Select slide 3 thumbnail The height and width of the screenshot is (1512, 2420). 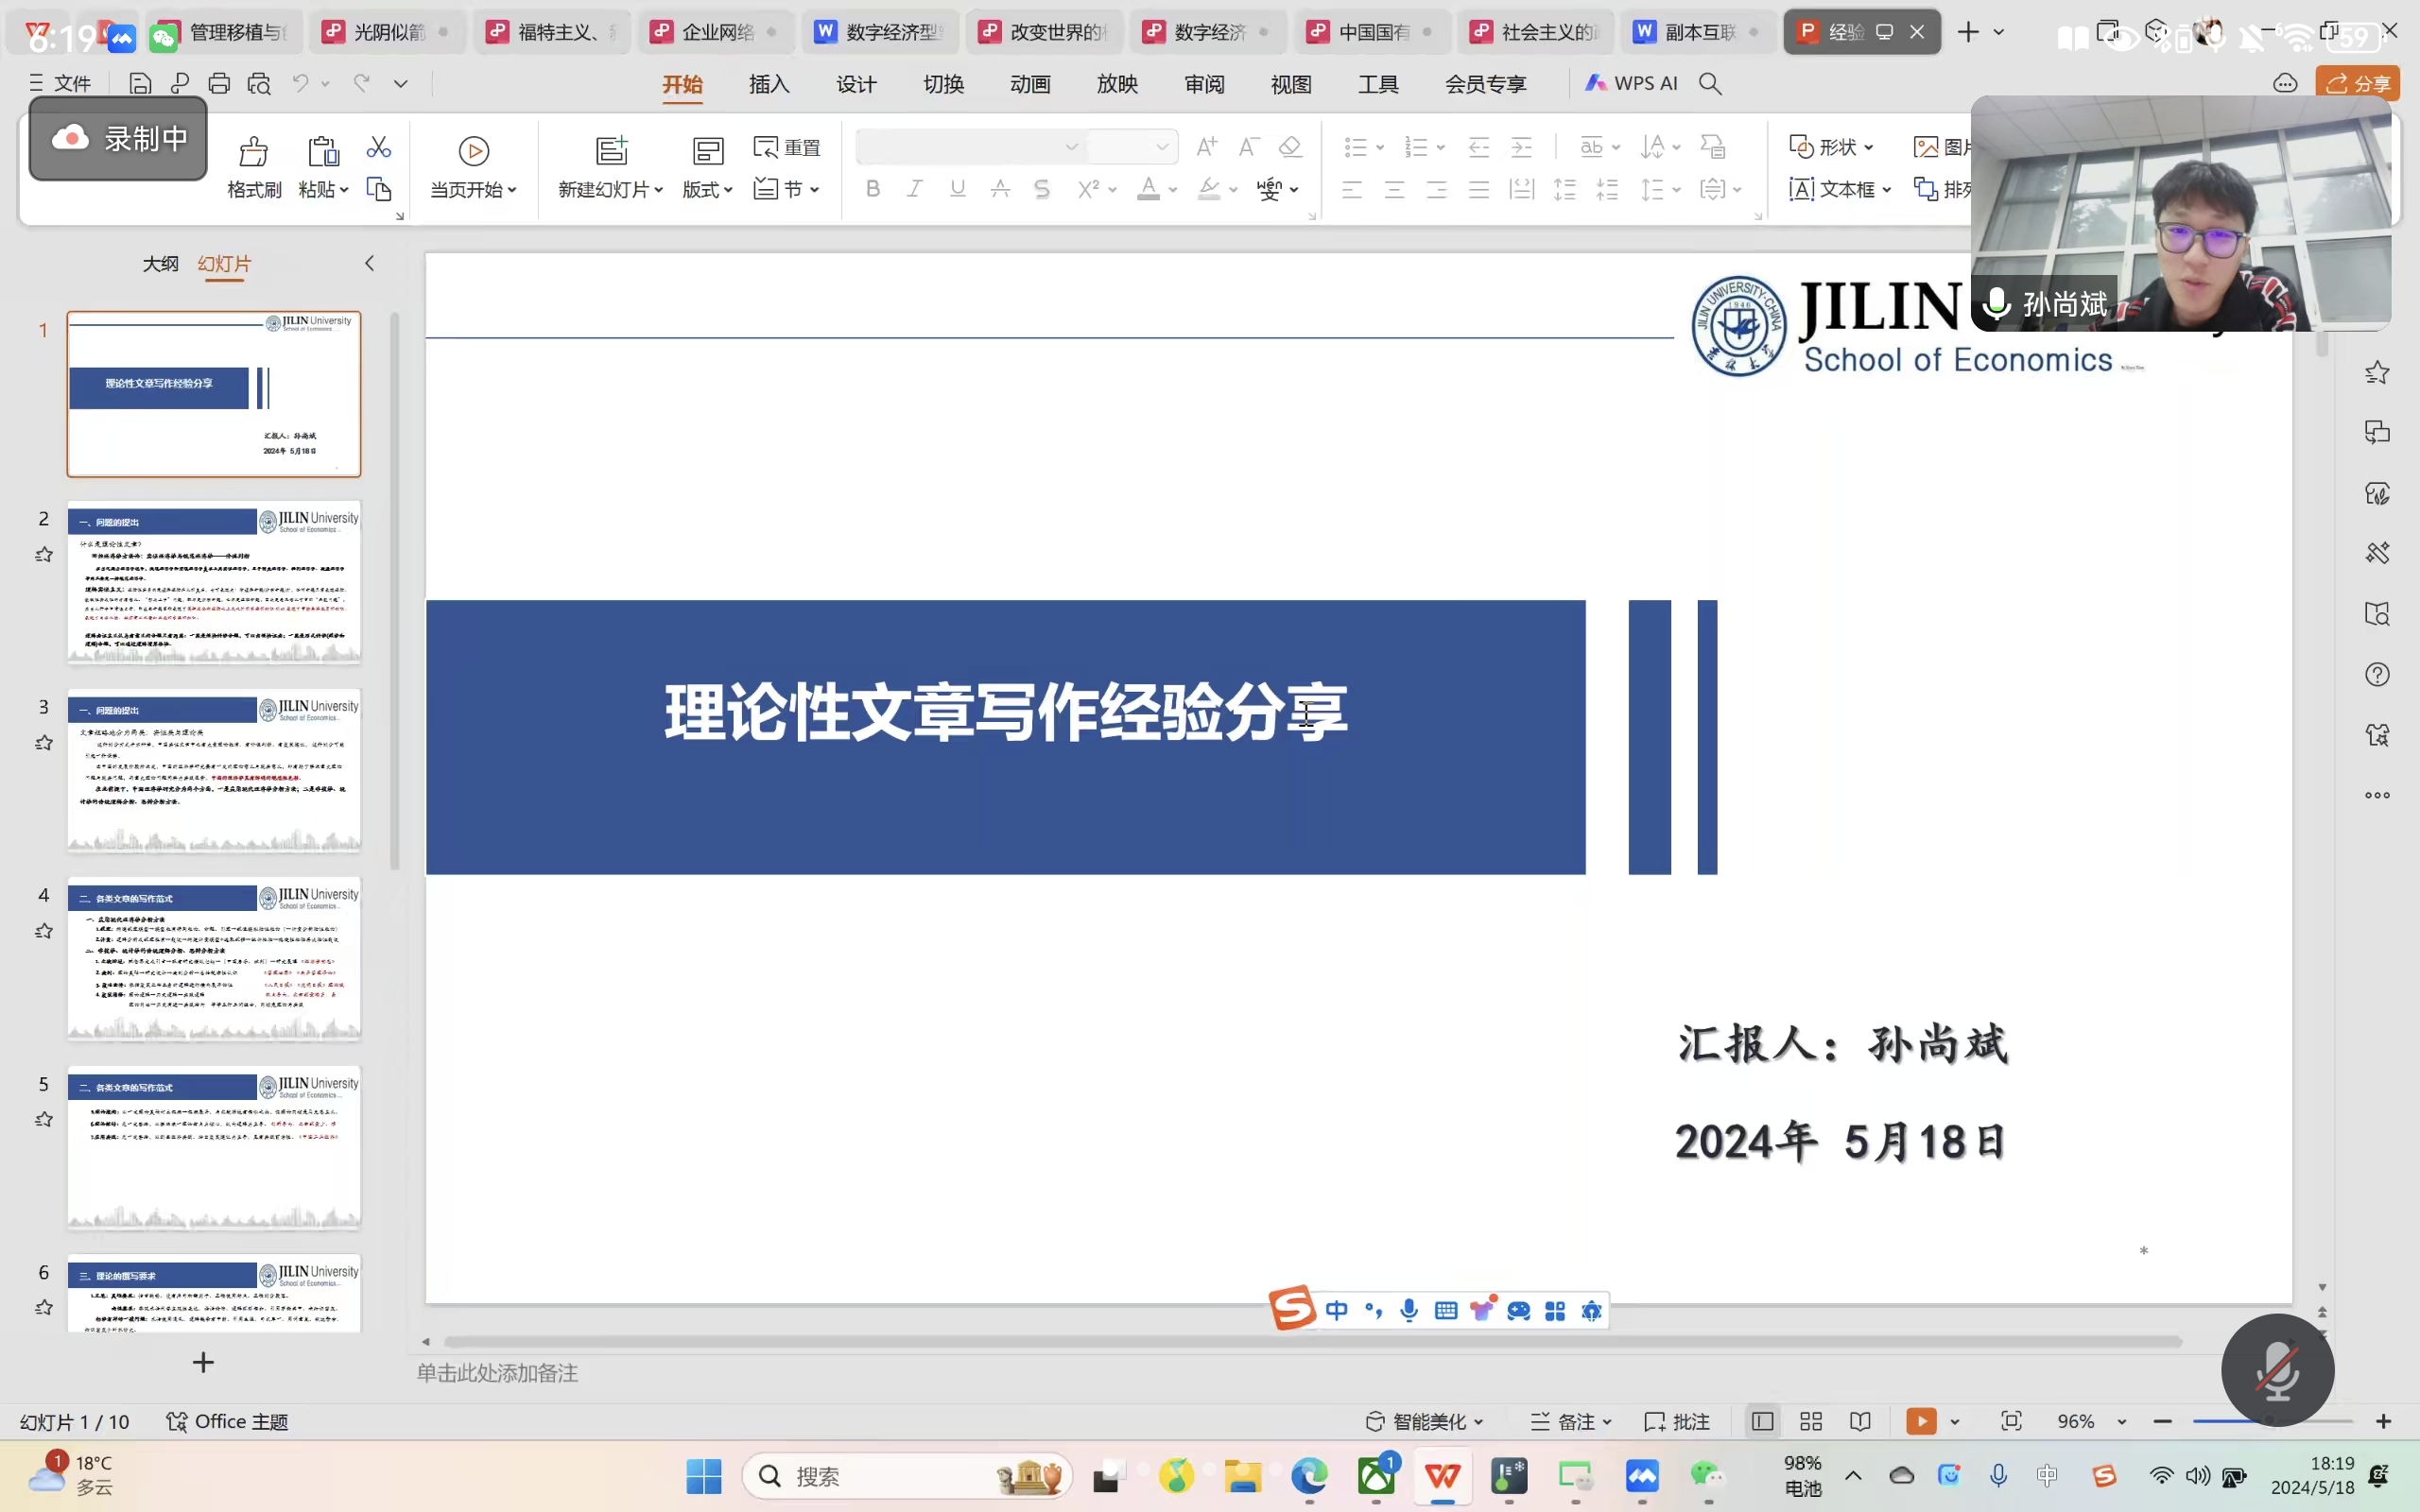pyautogui.click(x=214, y=770)
